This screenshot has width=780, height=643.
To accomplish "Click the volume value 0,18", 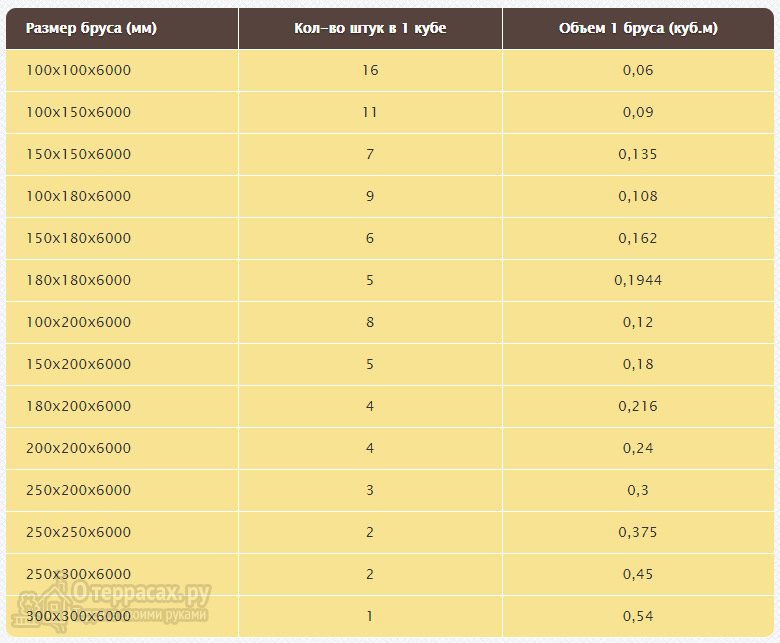I will [x=638, y=364].
